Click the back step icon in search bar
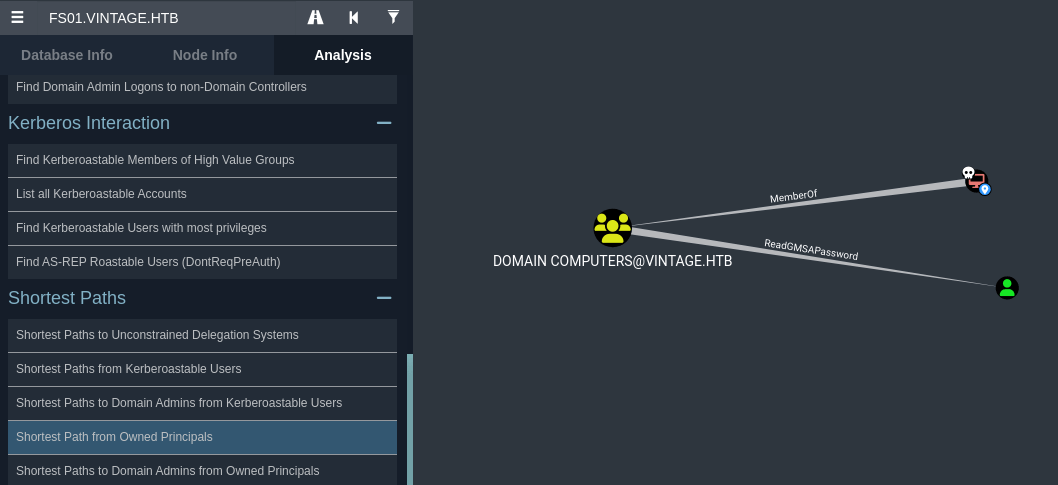Viewport: 1058px width, 485px height. click(354, 17)
